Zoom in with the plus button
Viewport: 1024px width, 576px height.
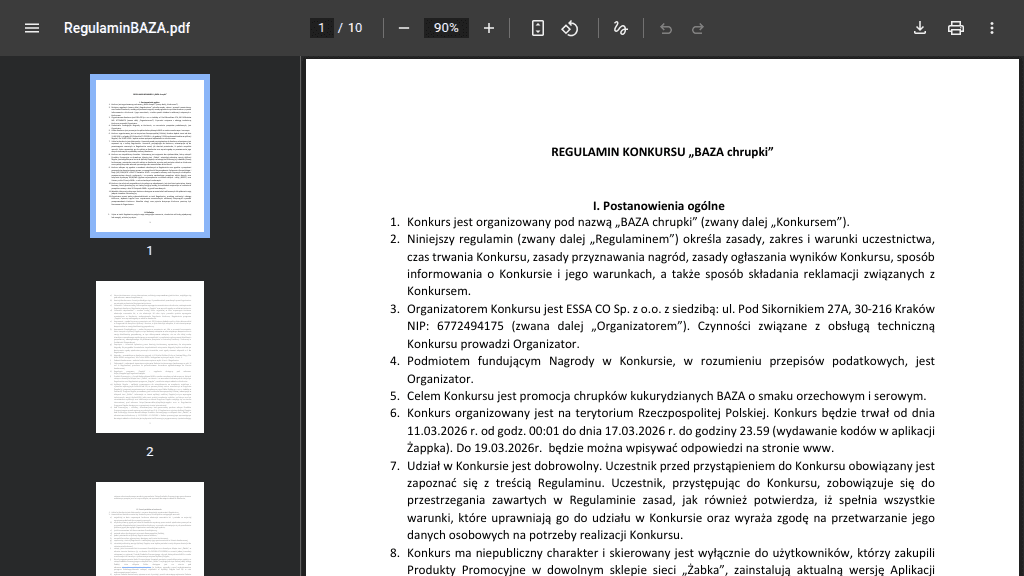click(488, 28)
